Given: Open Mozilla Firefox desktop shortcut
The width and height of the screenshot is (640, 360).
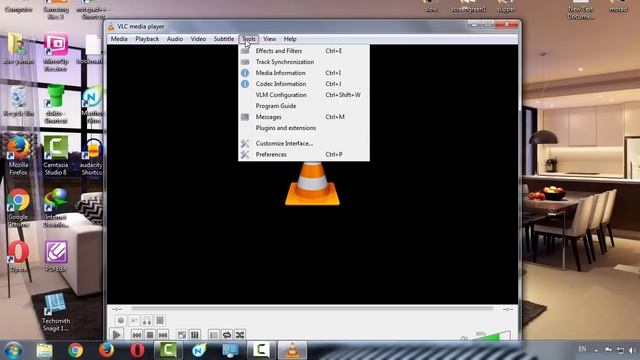Looking at the screenshot, I should pyautogui.click(x=18, y=157).
